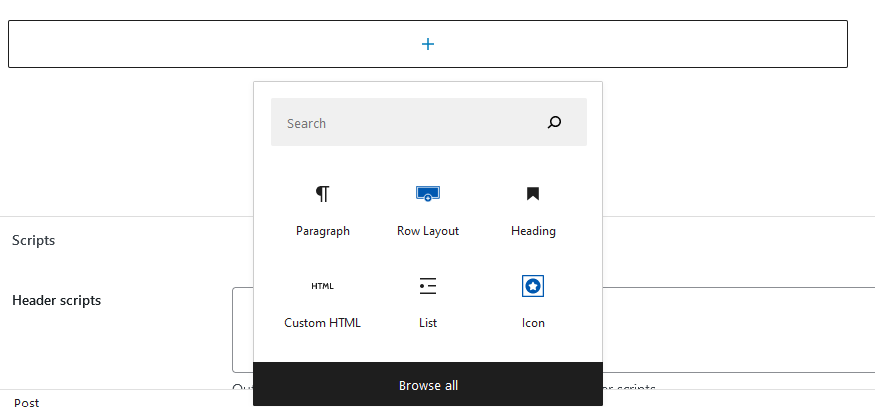Click the blue plus add-block icon
This screenshot has height=407, width=875.
[428, 44]
